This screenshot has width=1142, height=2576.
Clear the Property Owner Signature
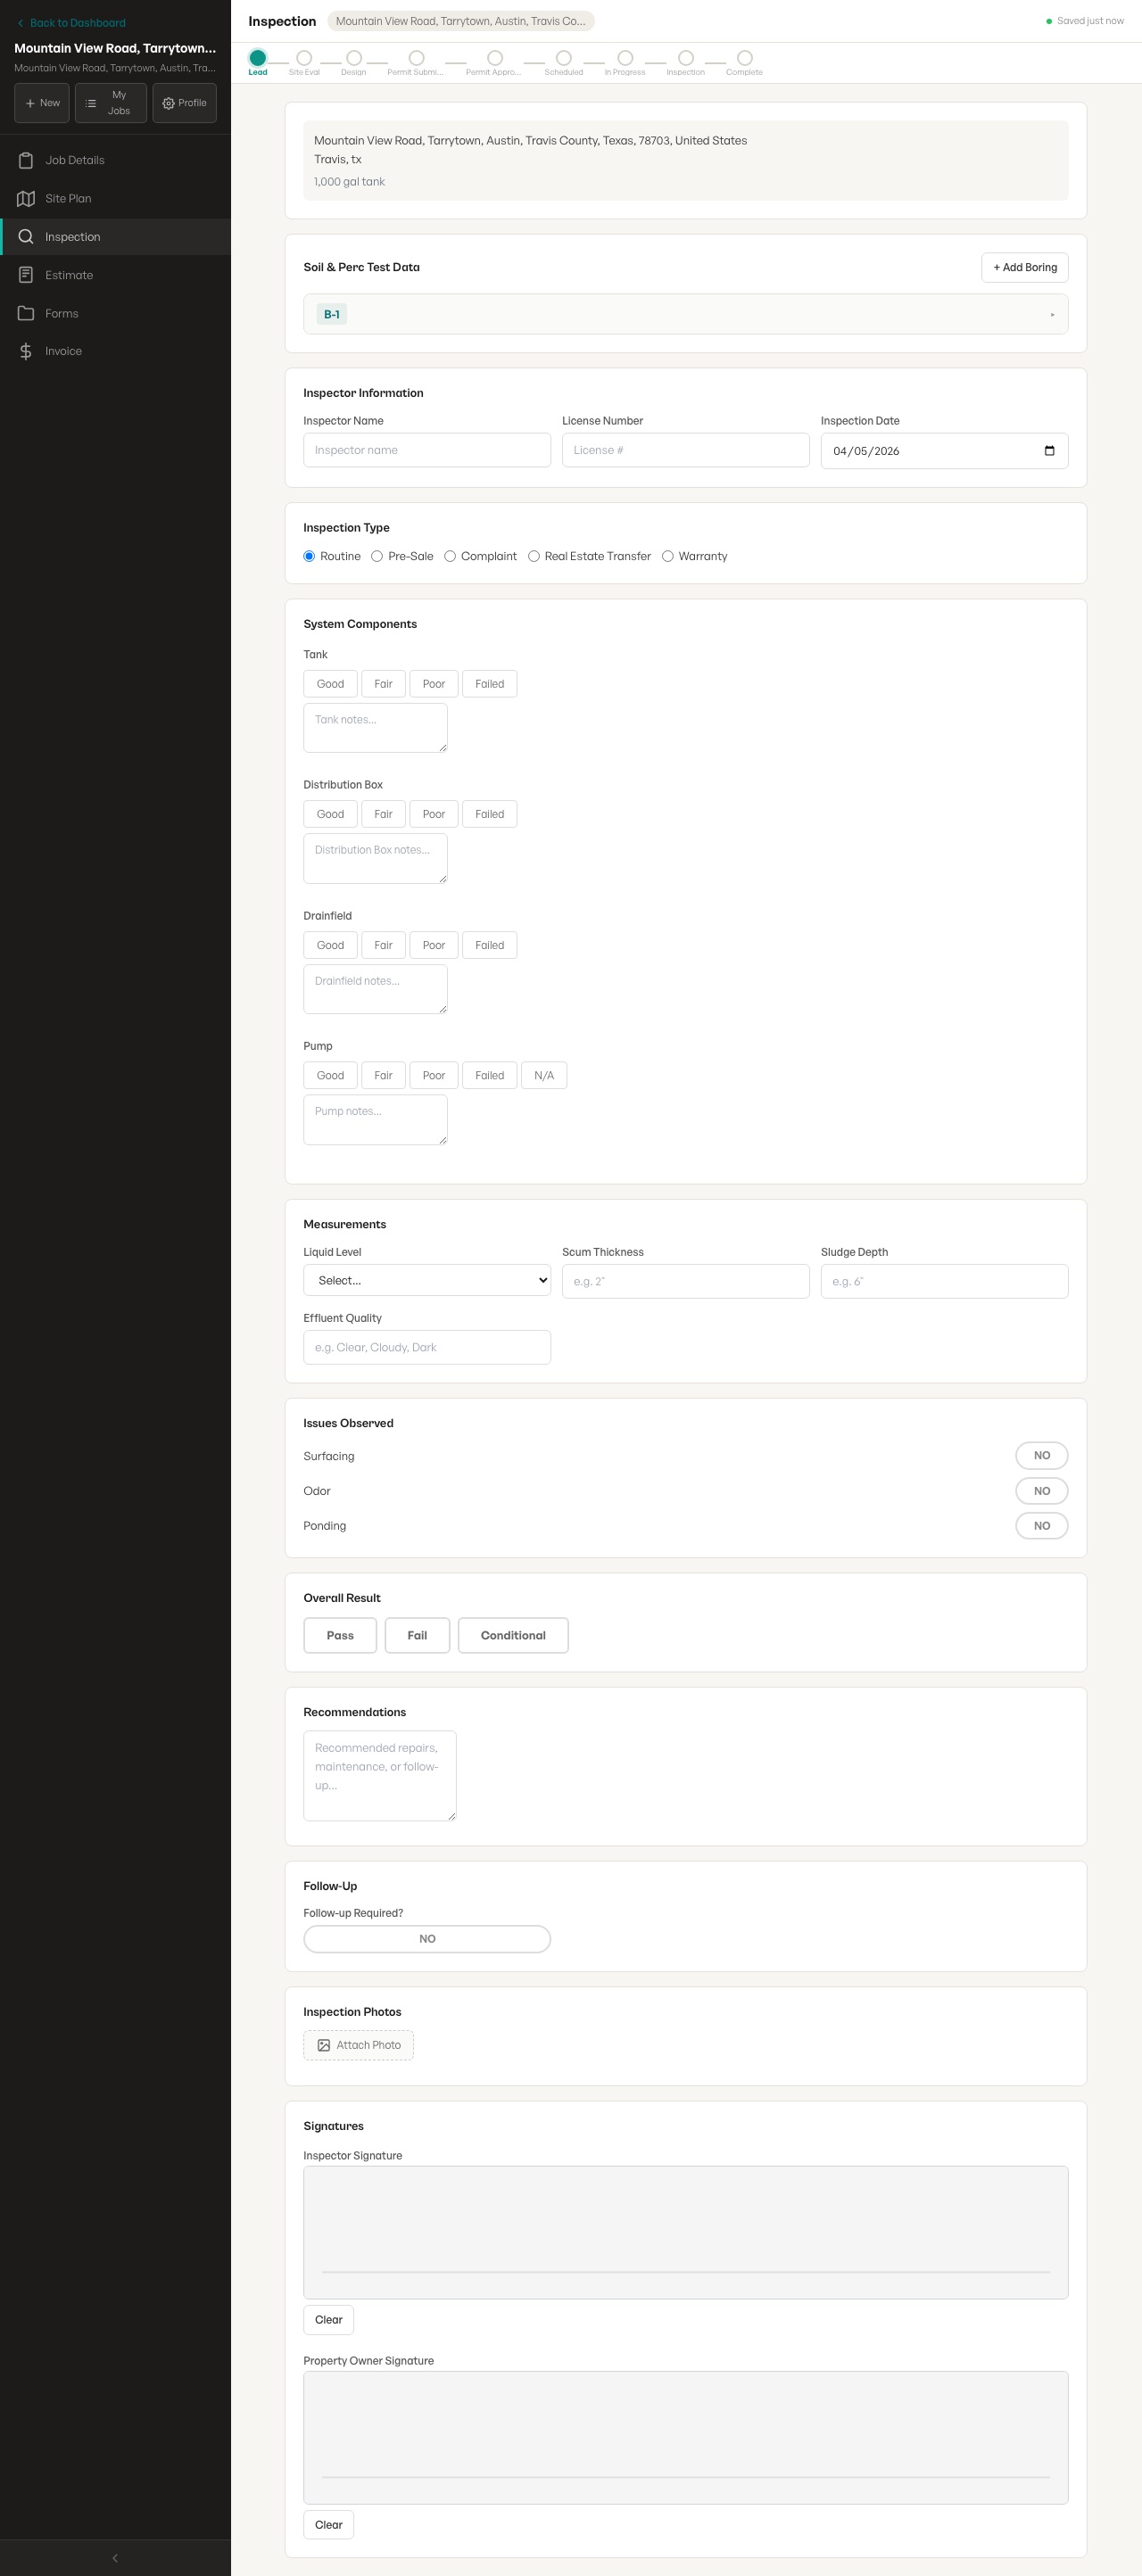tap(328, 2524)
